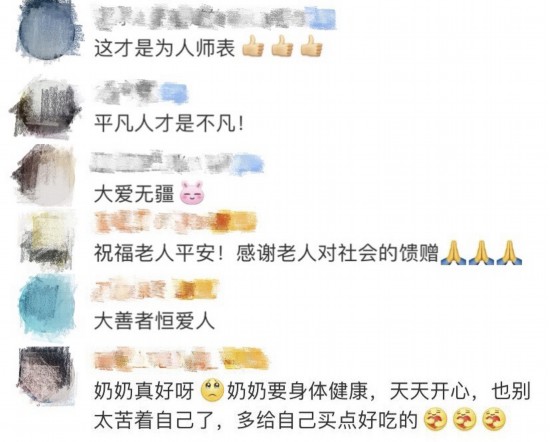Tap the orange blurred username above 大善者恒爱人
The height and width of the screenshot is (442, 550).
154,290
